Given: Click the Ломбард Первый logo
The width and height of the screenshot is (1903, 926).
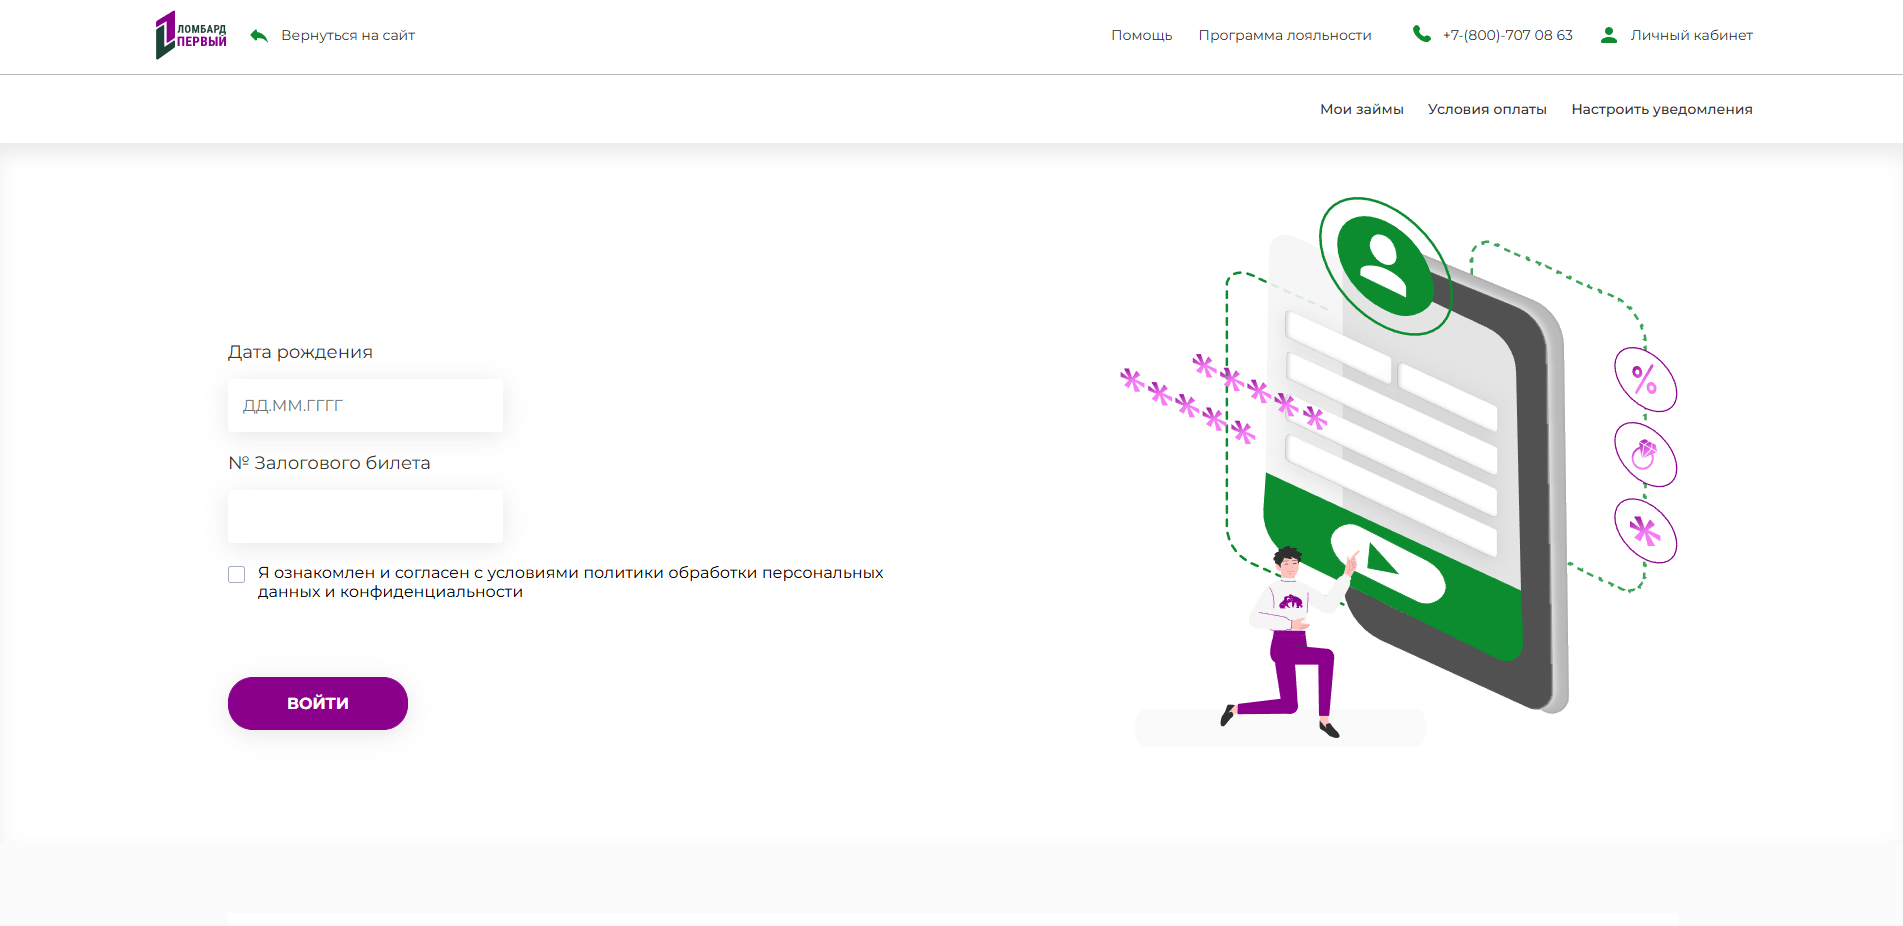Looking at the screenshot, I should click(191, 35).
